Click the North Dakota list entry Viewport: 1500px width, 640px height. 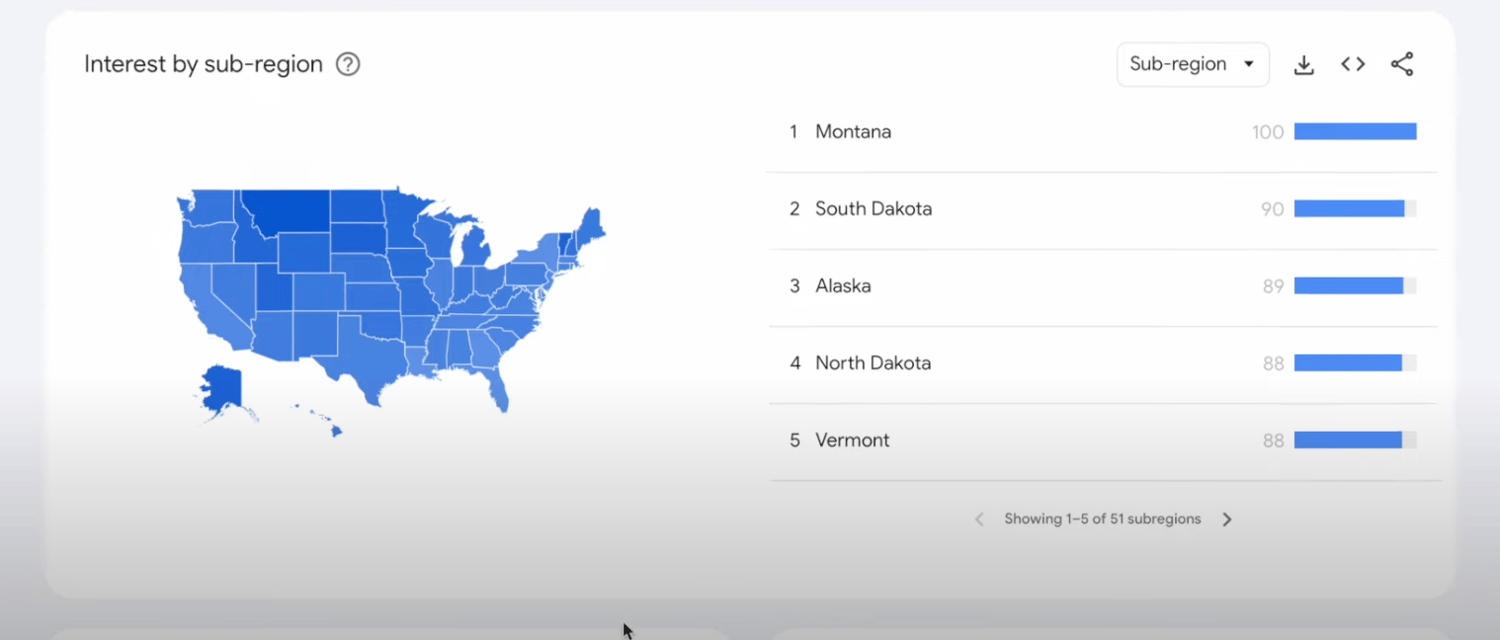point(873,362)
